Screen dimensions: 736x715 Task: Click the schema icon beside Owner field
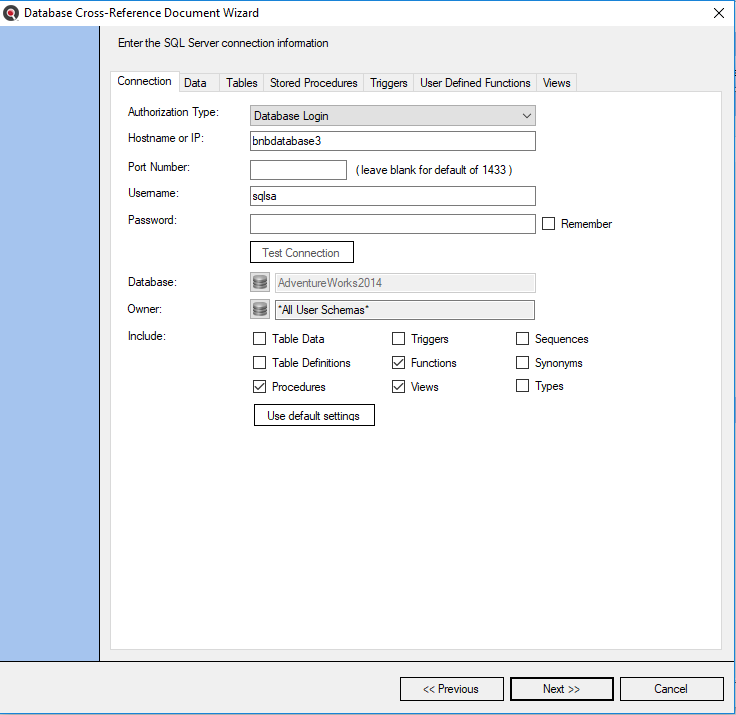coord(260,310)
